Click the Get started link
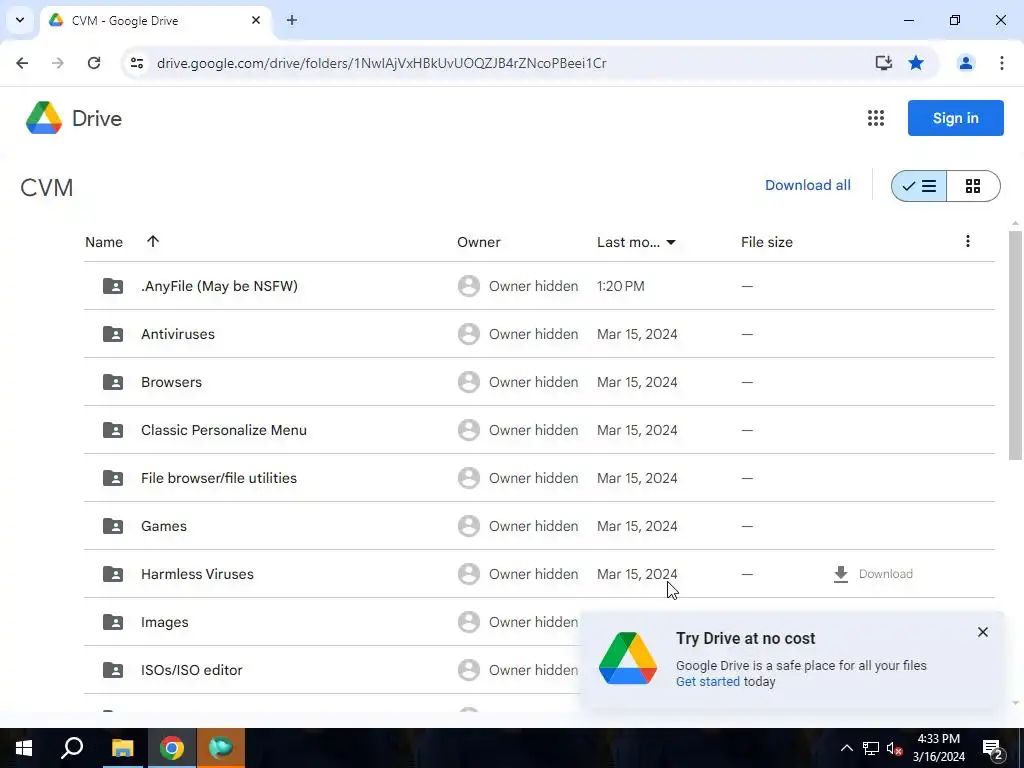The height and width of the screenshot is (768, 1024). pos(708,682)
